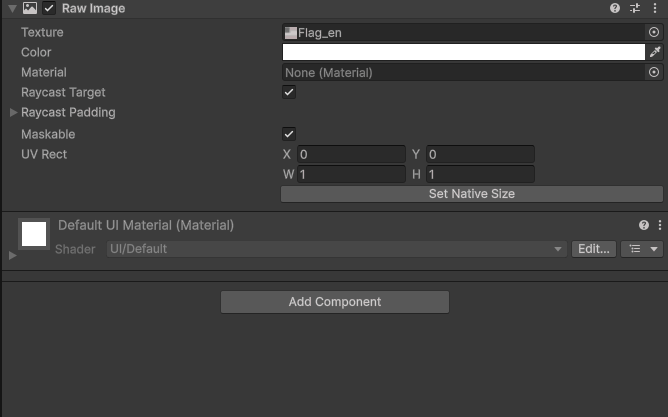Click the Default UI Material preview thumbnail
The height and width of the screenshot is (417, 668).
34,234
